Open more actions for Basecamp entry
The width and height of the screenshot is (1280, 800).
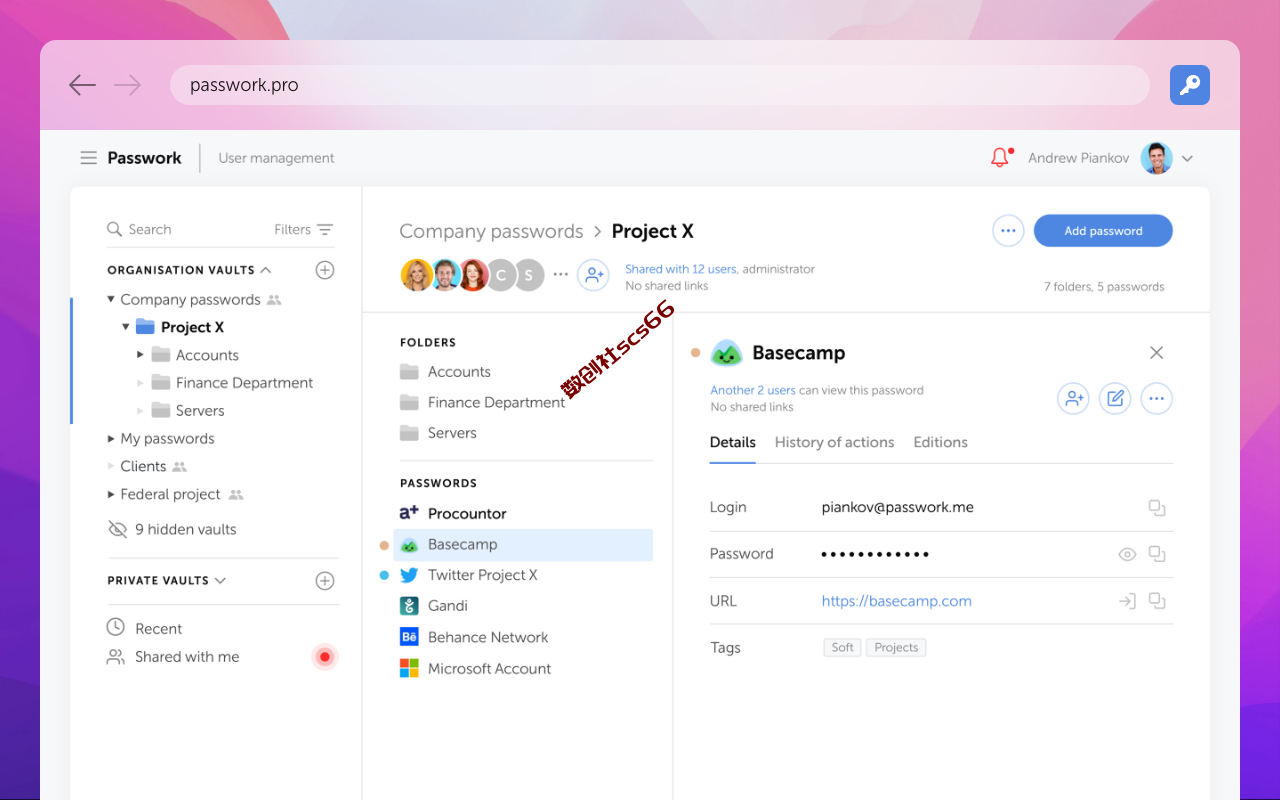click(x=1156, y=399)
